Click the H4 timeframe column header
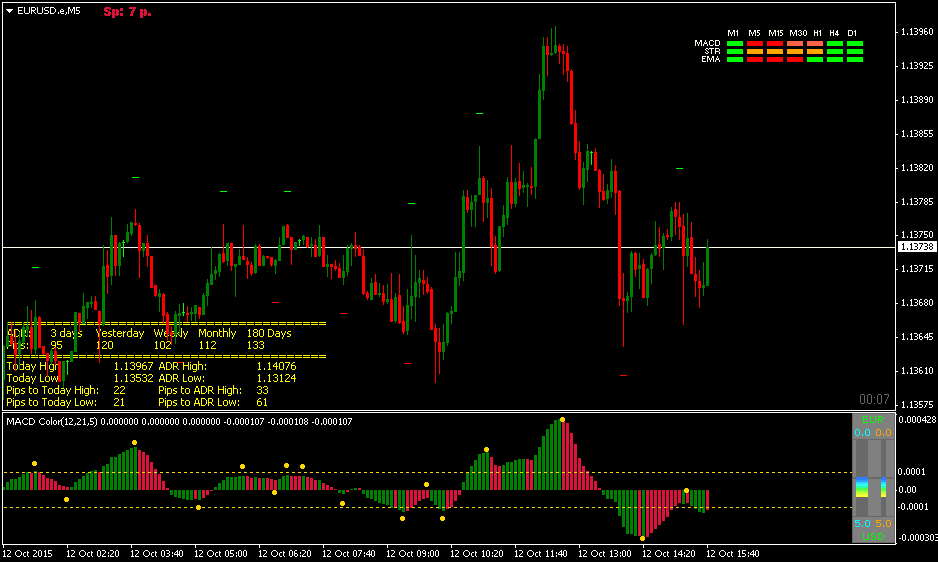938x562 pixels. tap(835, 33)
